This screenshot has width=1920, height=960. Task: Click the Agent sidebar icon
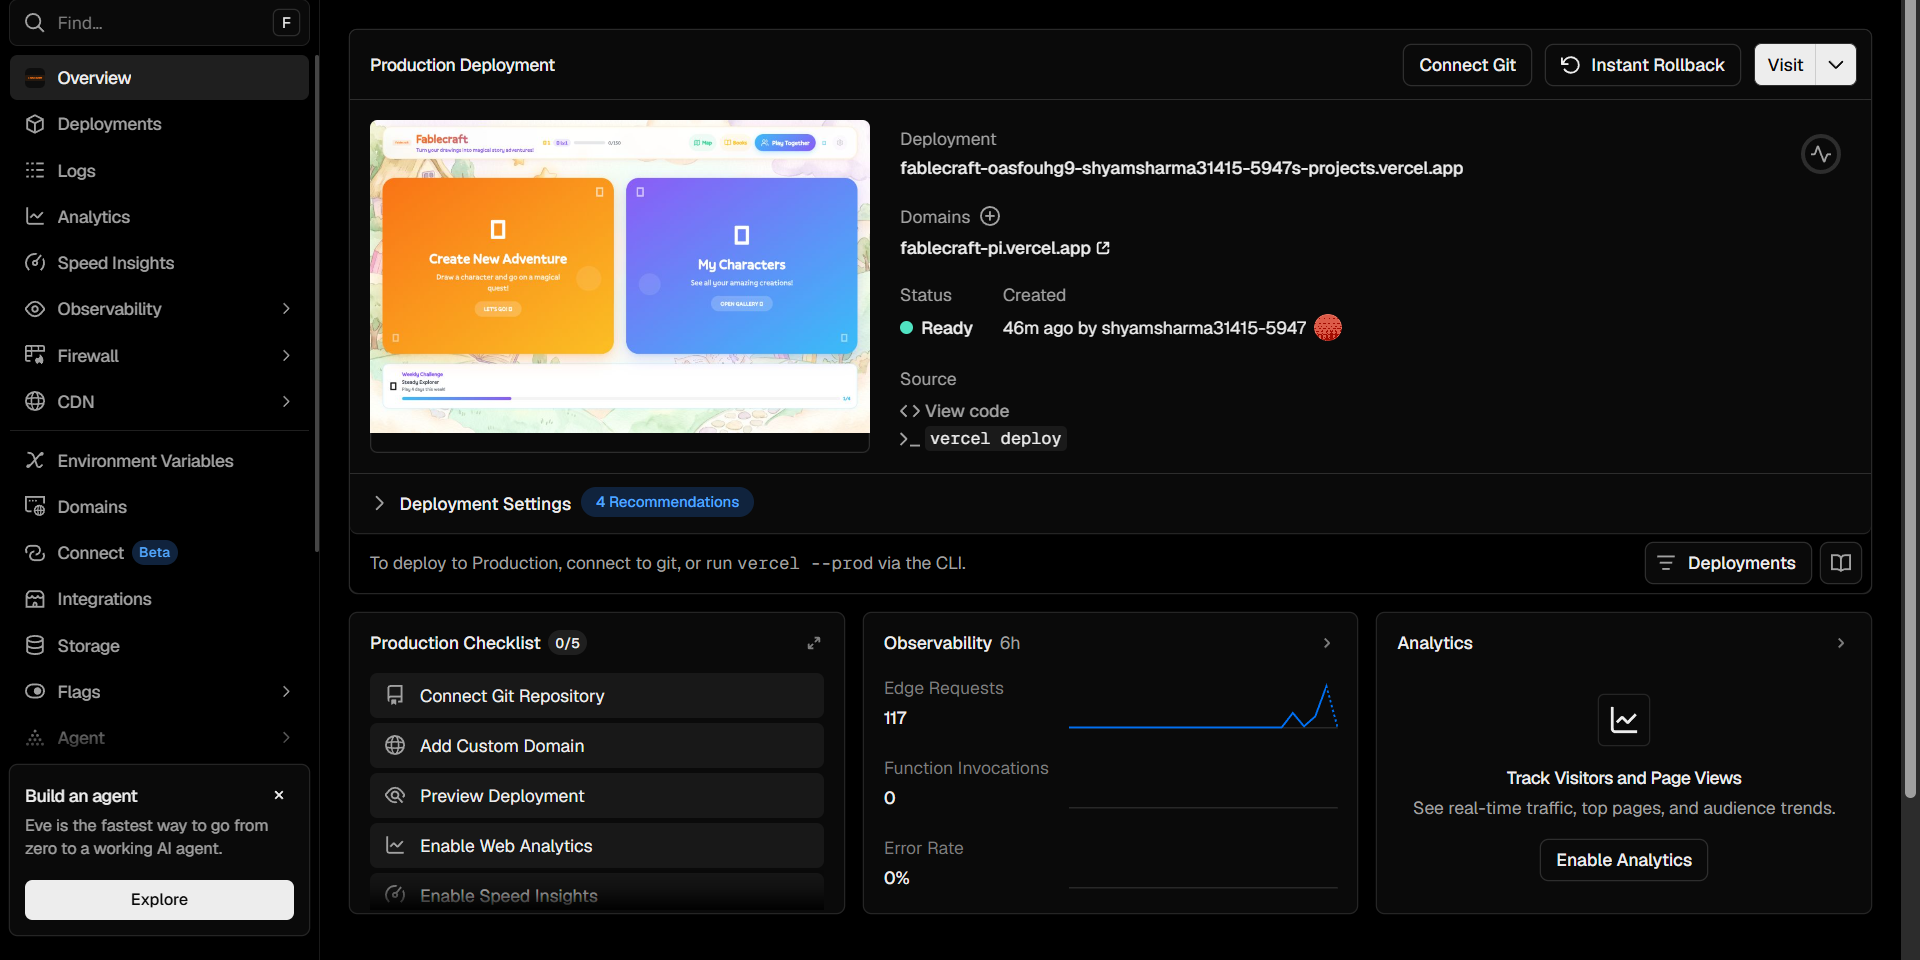35,738
